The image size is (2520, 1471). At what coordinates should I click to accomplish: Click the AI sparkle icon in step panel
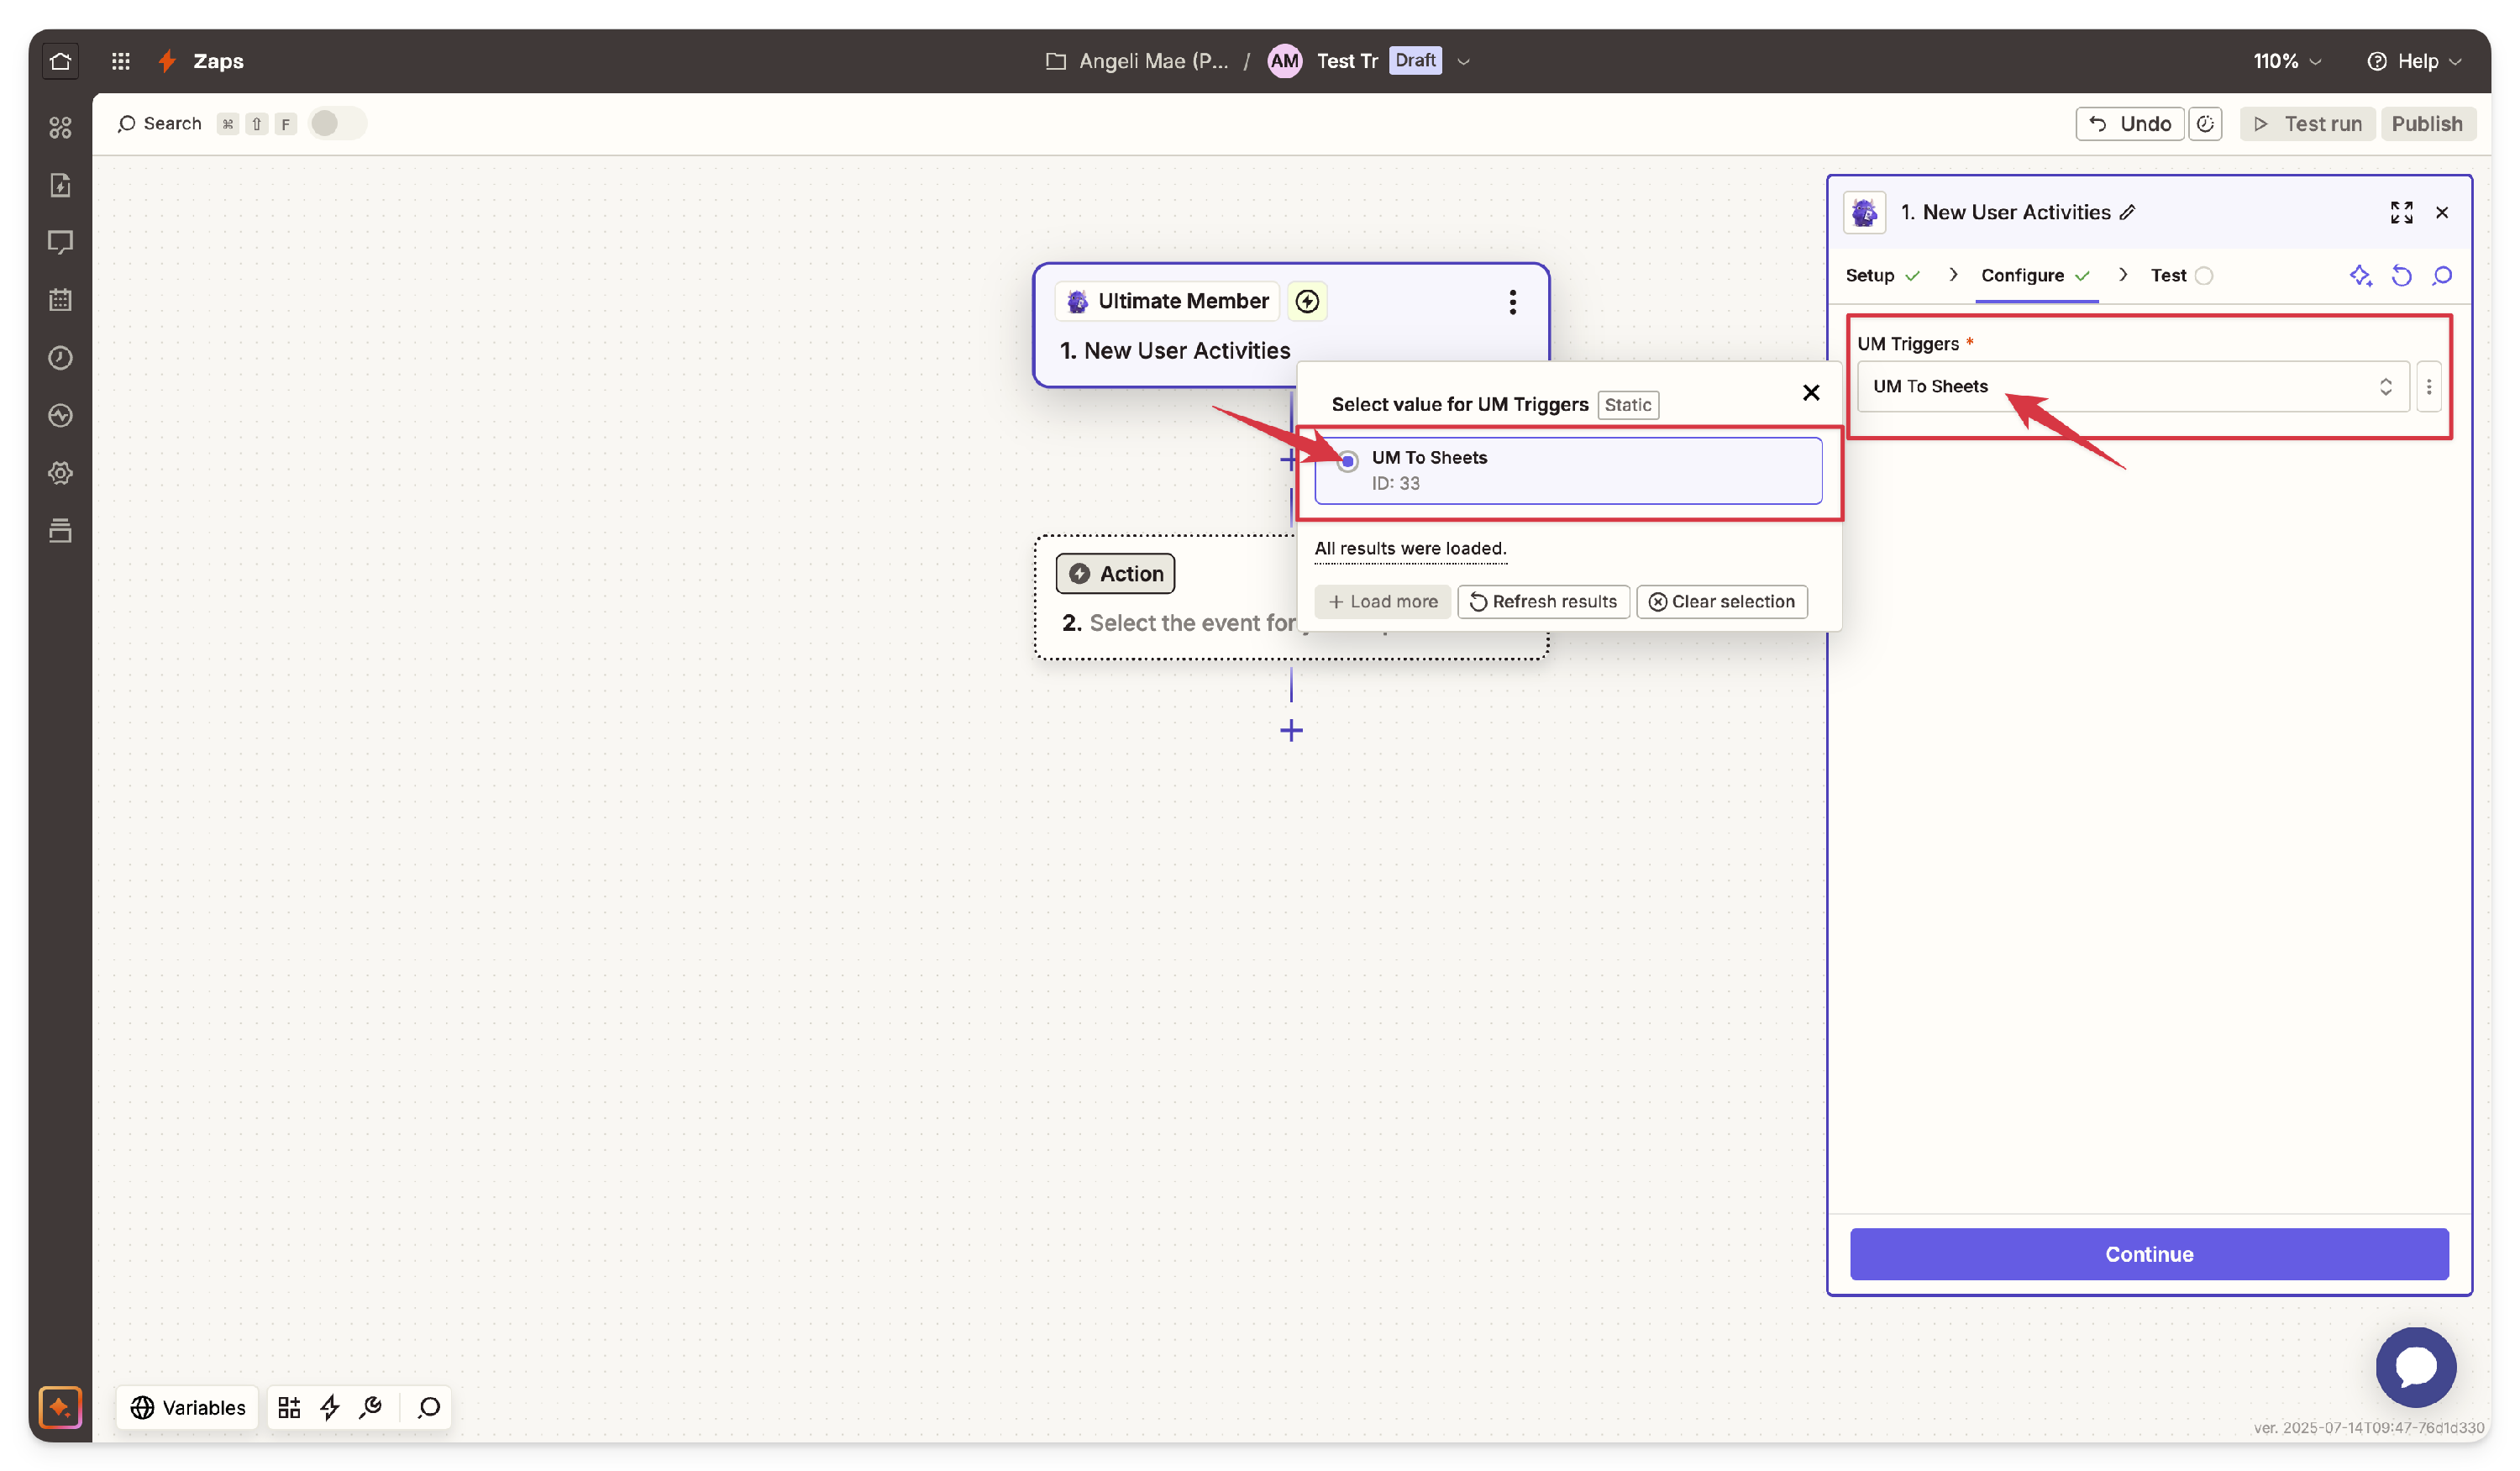2360,275
